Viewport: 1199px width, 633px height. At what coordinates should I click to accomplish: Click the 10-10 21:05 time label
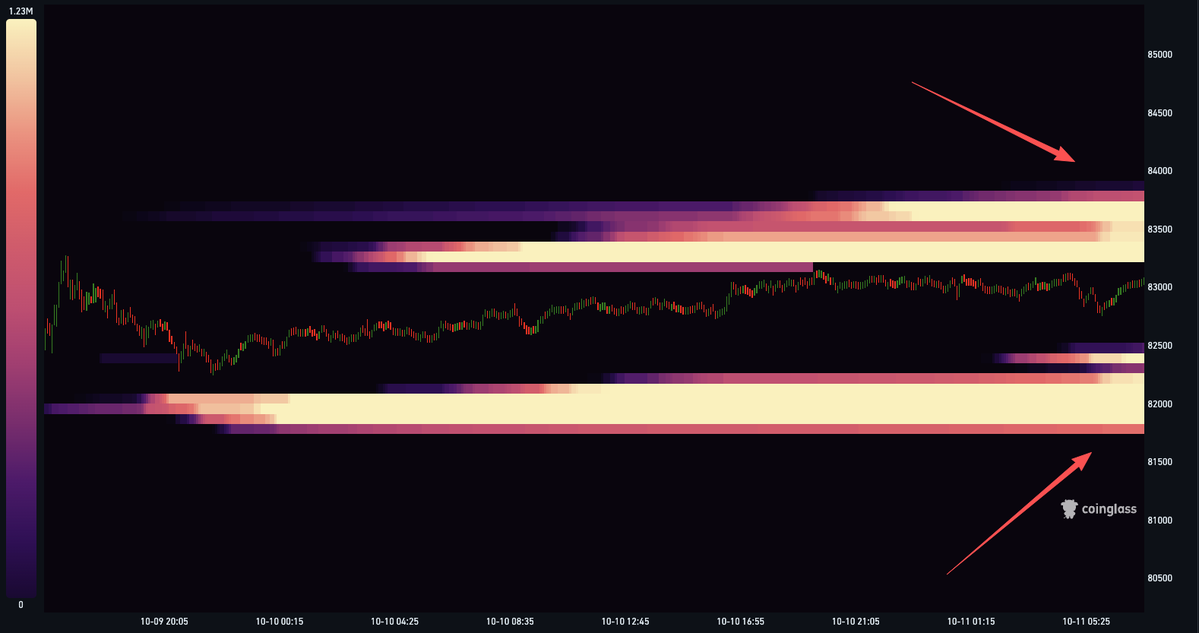856,622
